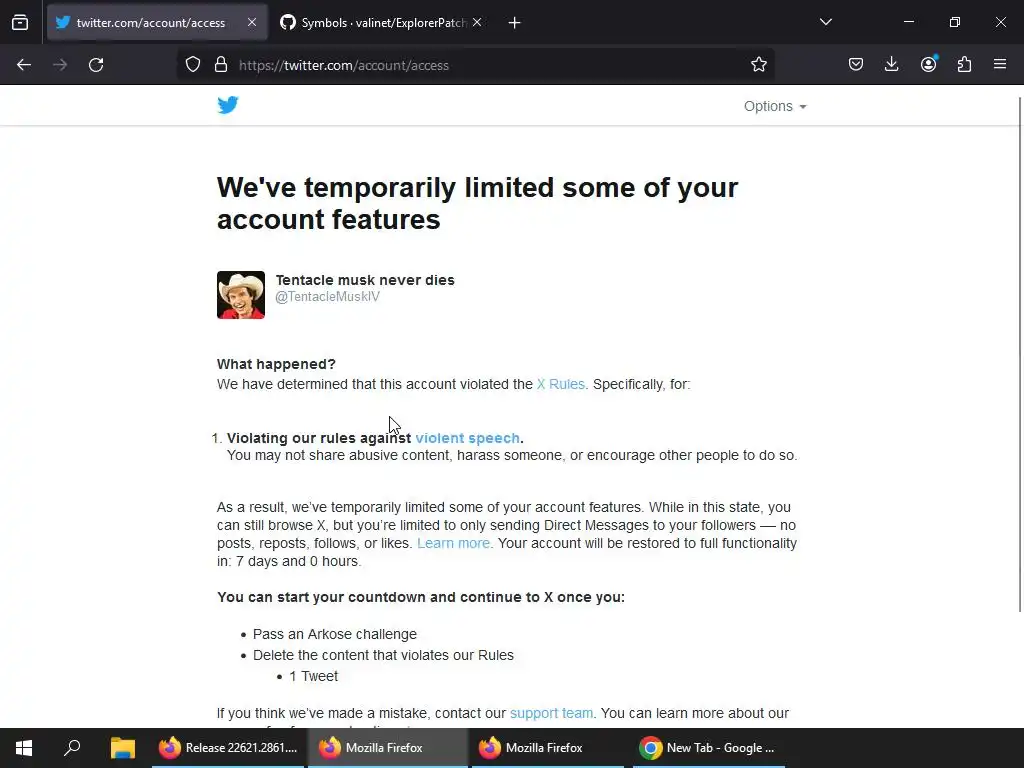Viewport: 1024px width, 768px height.
Task: Click the page vertical scrollbar
Action: [1019, 353]
